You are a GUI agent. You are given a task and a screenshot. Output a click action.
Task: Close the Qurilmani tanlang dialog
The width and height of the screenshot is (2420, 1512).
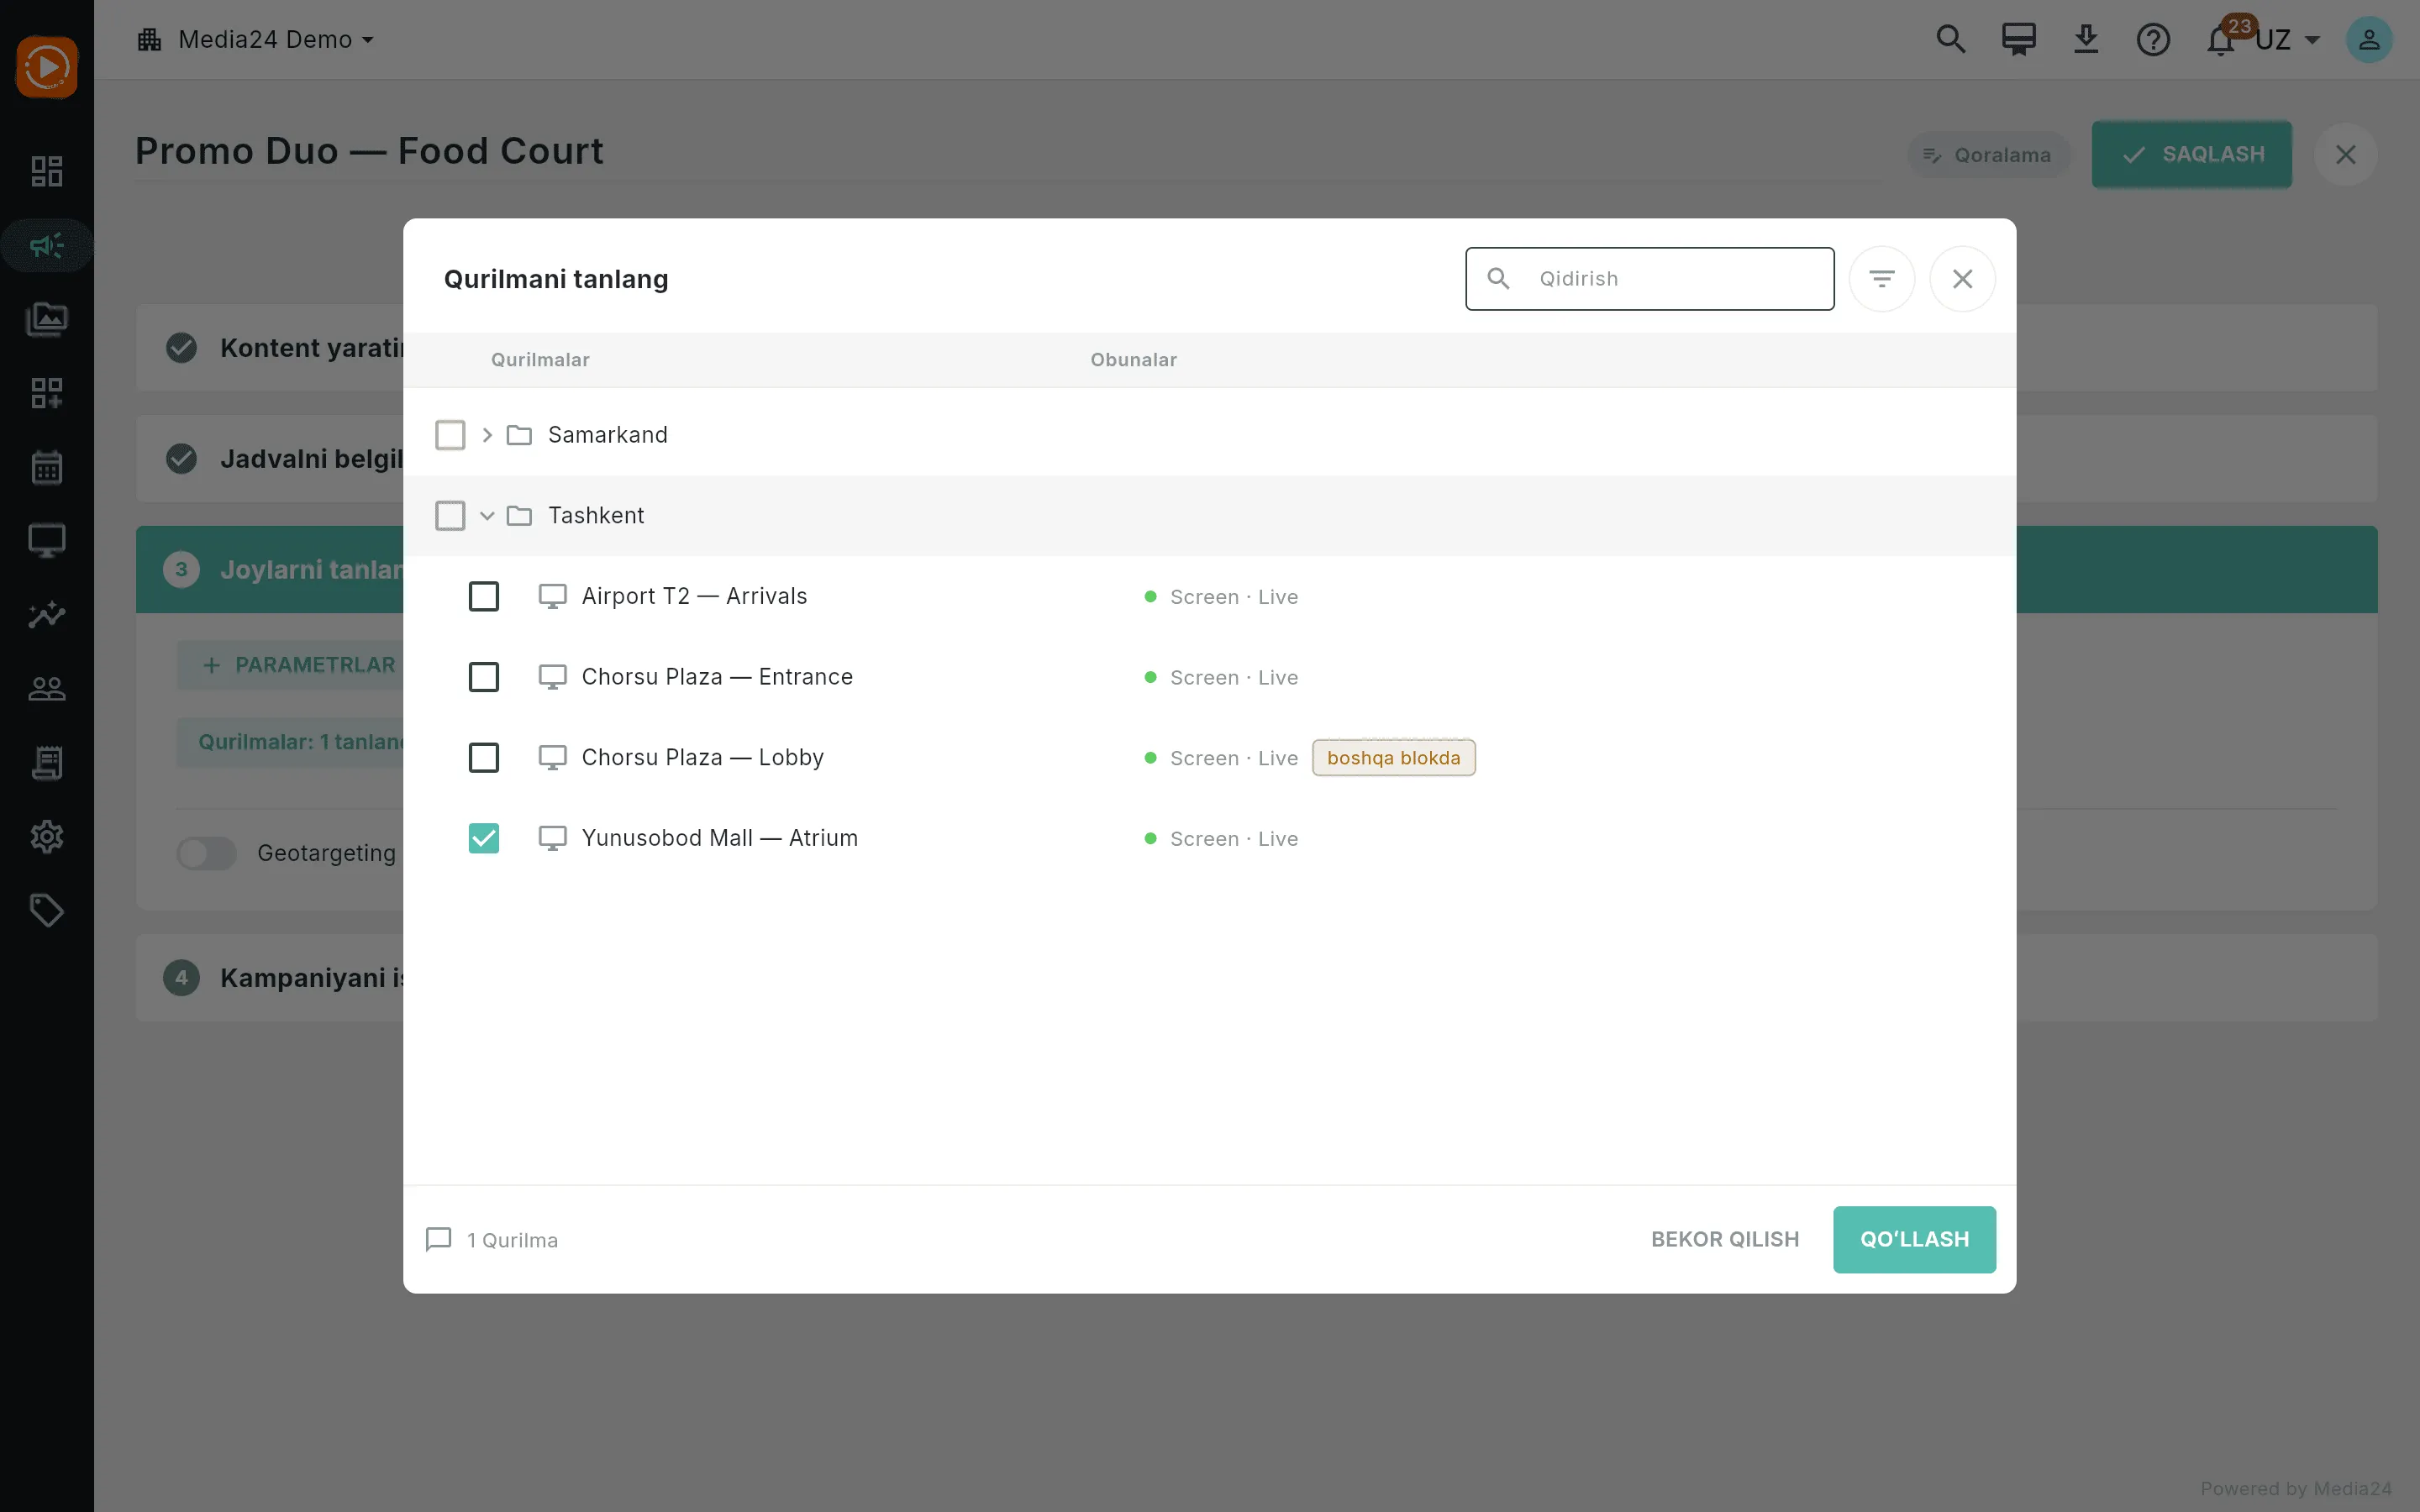(x=1963, y=279)
